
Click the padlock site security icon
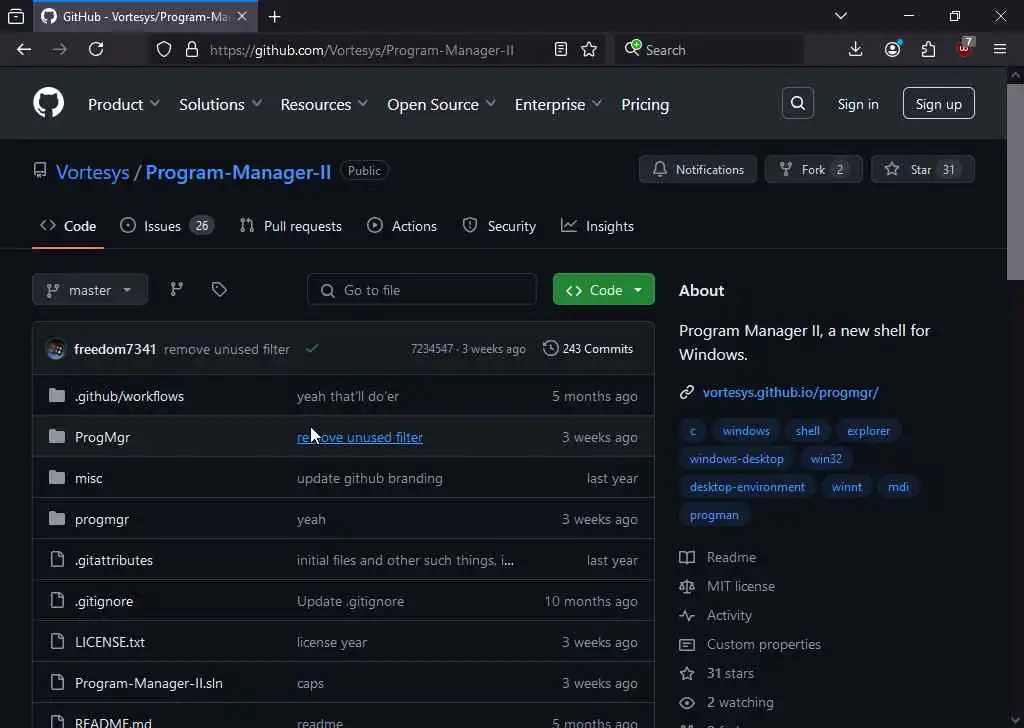pyautogui.click(x=192, y=49)
